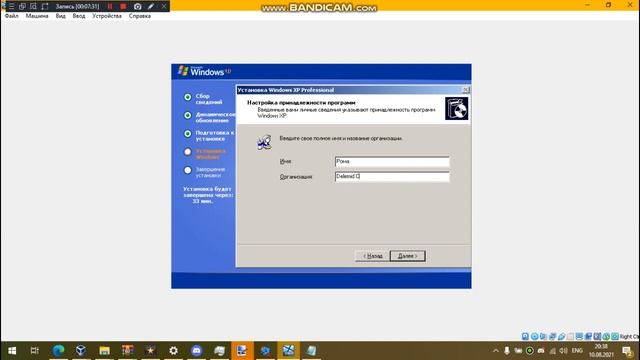
Task: Click the step label "Завершение установки"
Action: 210,172
